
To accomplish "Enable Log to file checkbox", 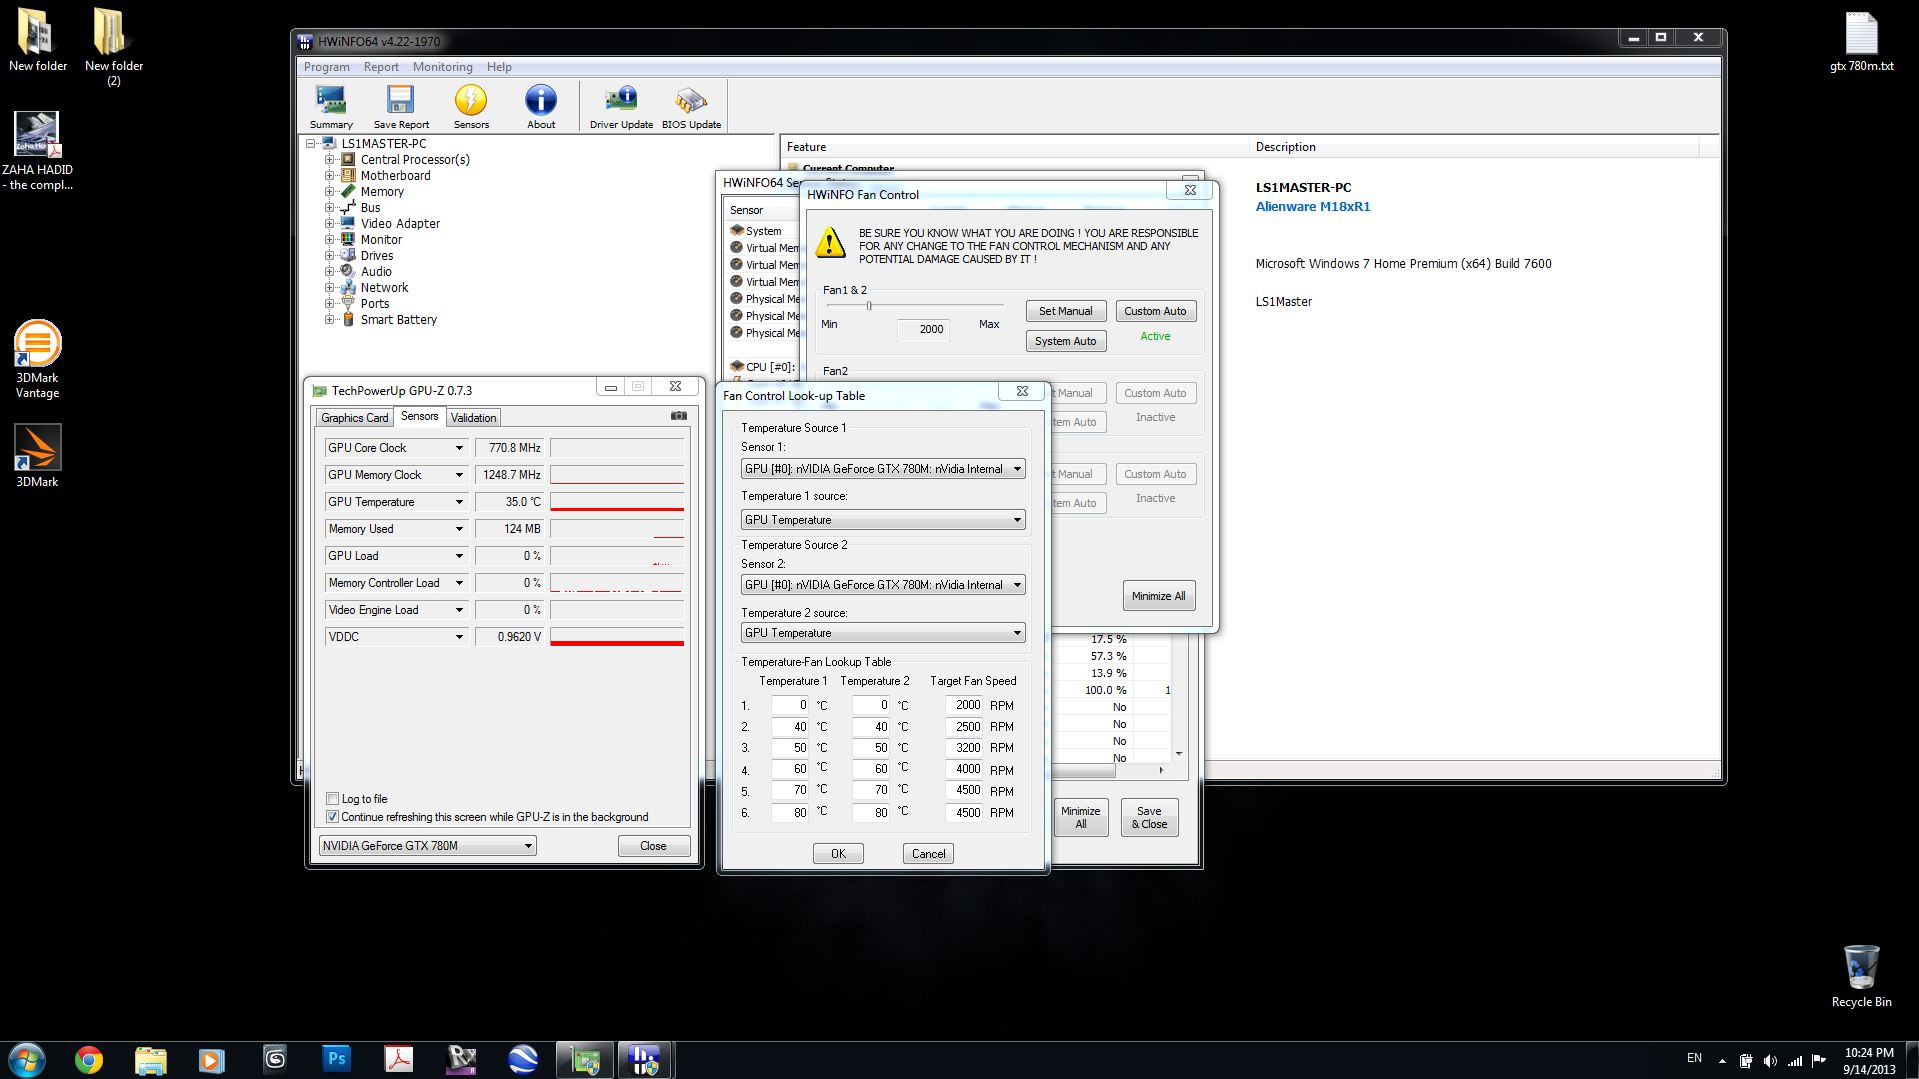I will pyautogui.click(x=332, y=799).
